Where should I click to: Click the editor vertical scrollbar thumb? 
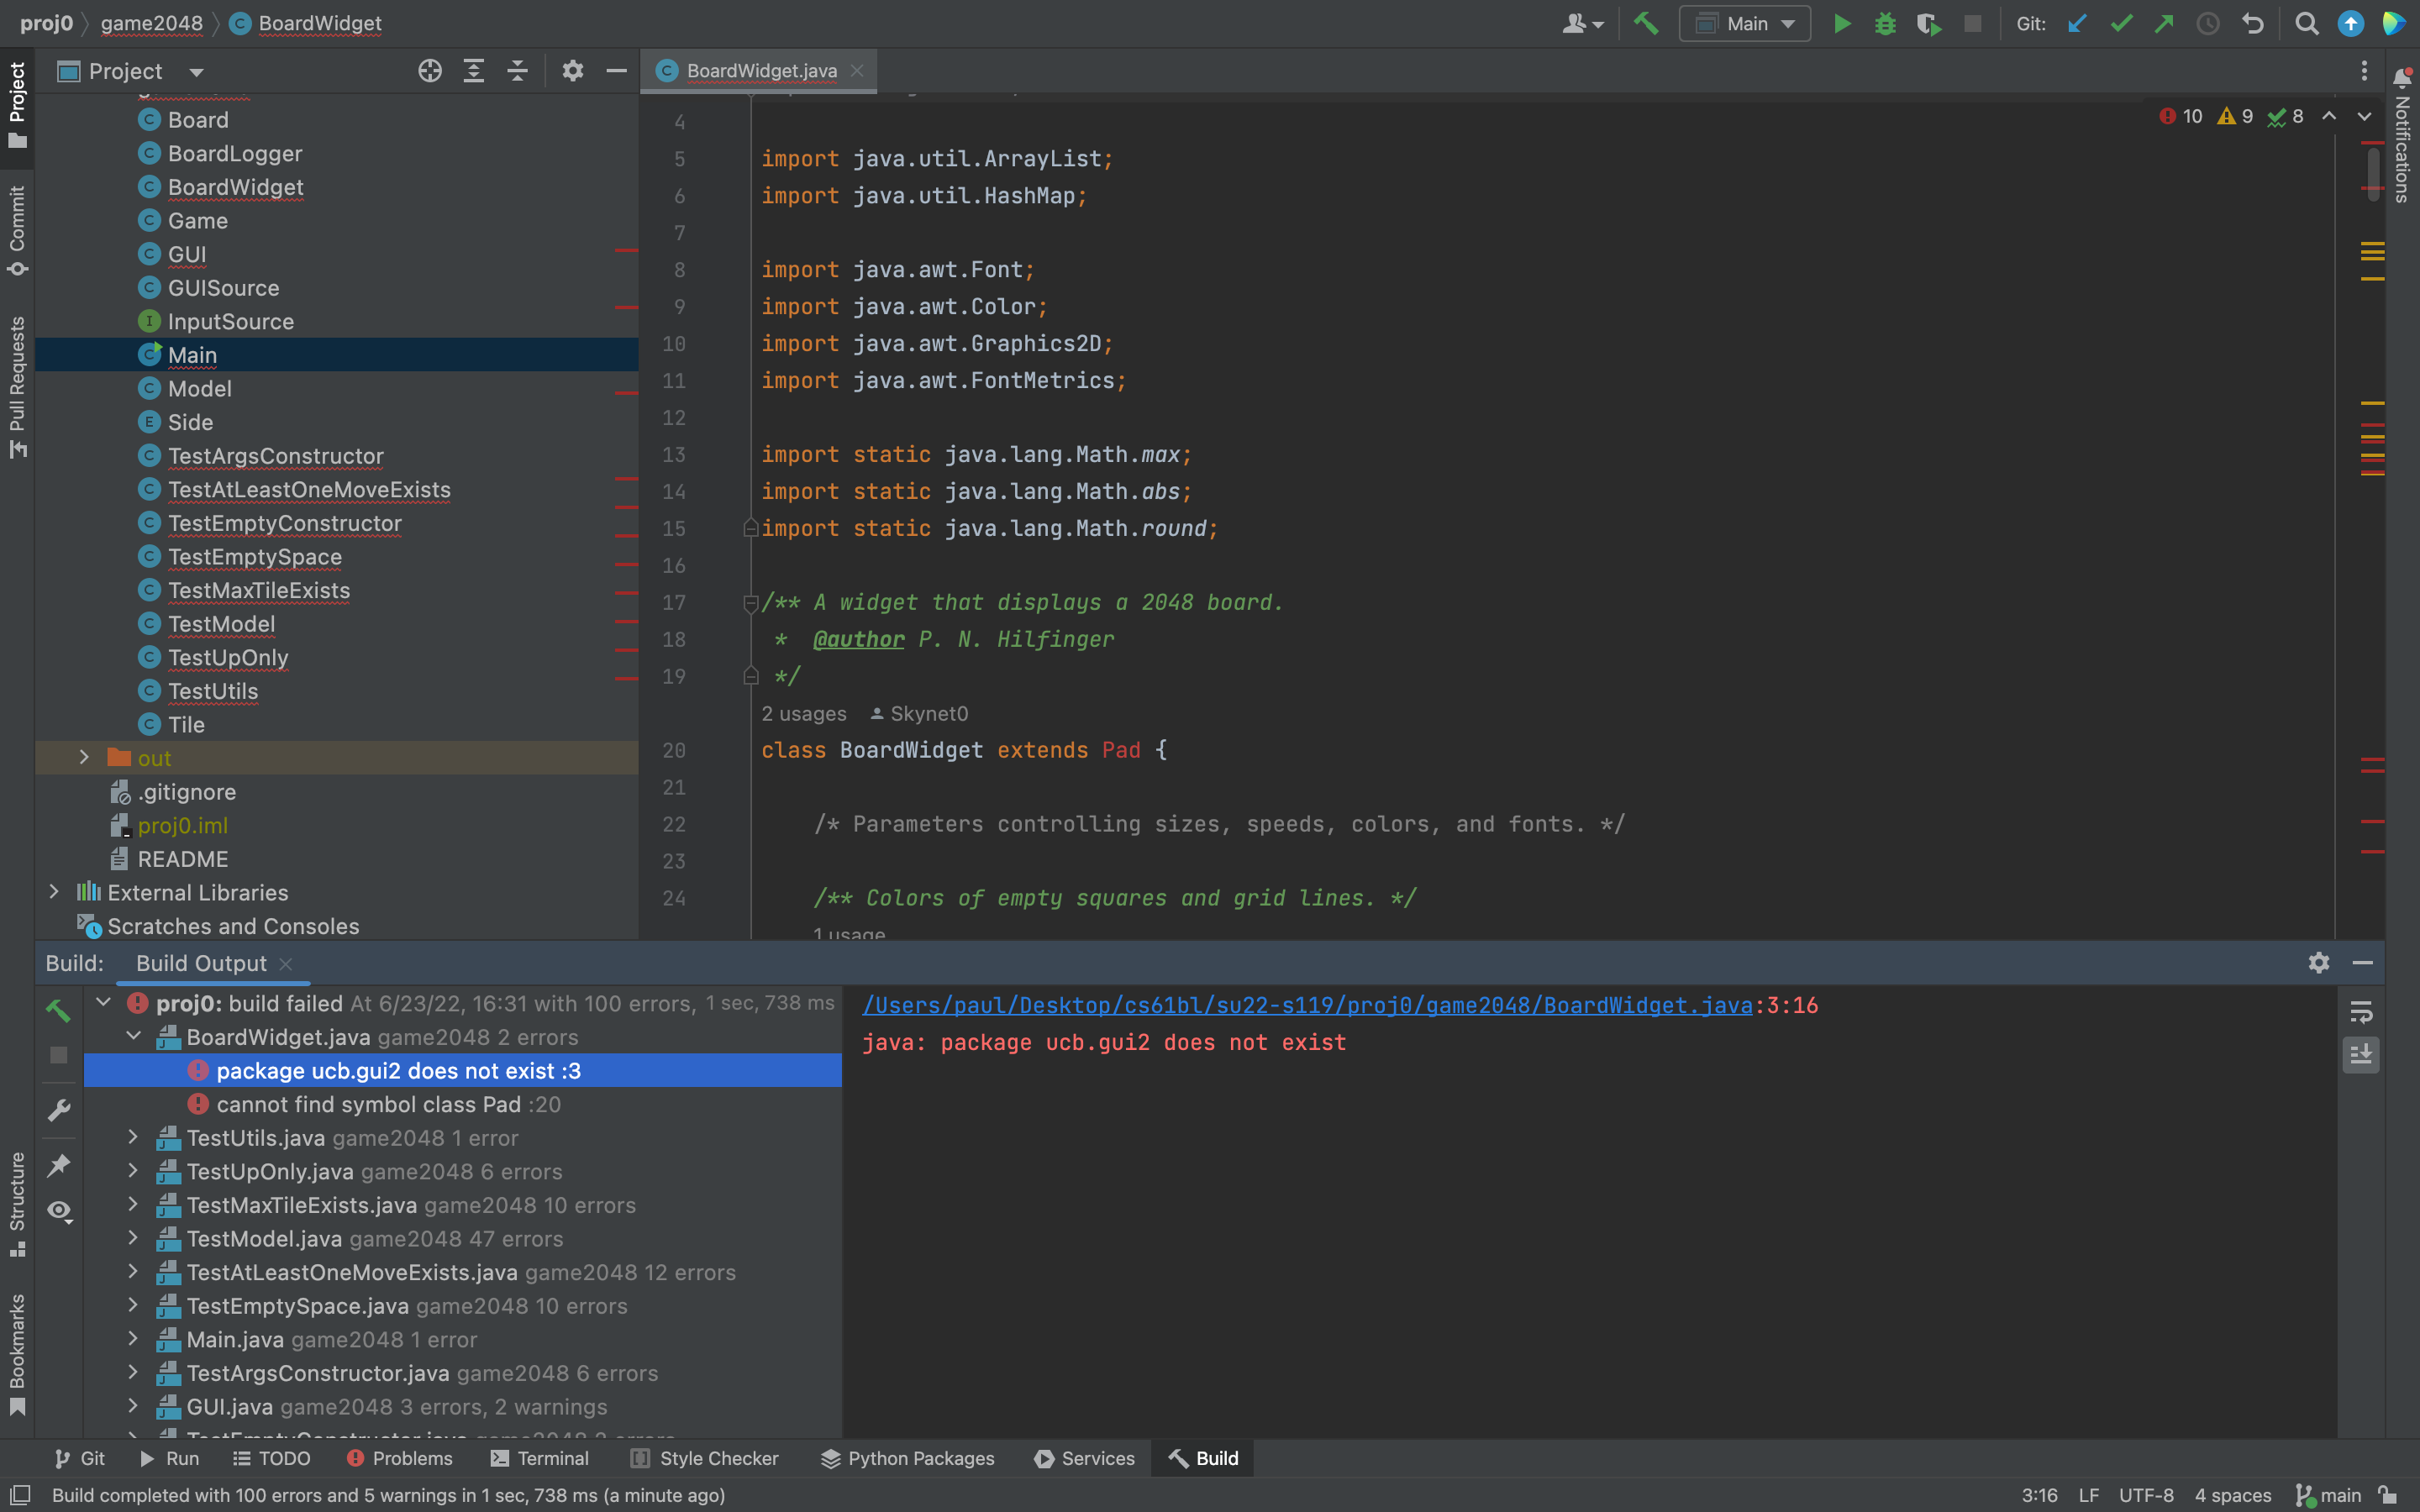coord(2373,174)
